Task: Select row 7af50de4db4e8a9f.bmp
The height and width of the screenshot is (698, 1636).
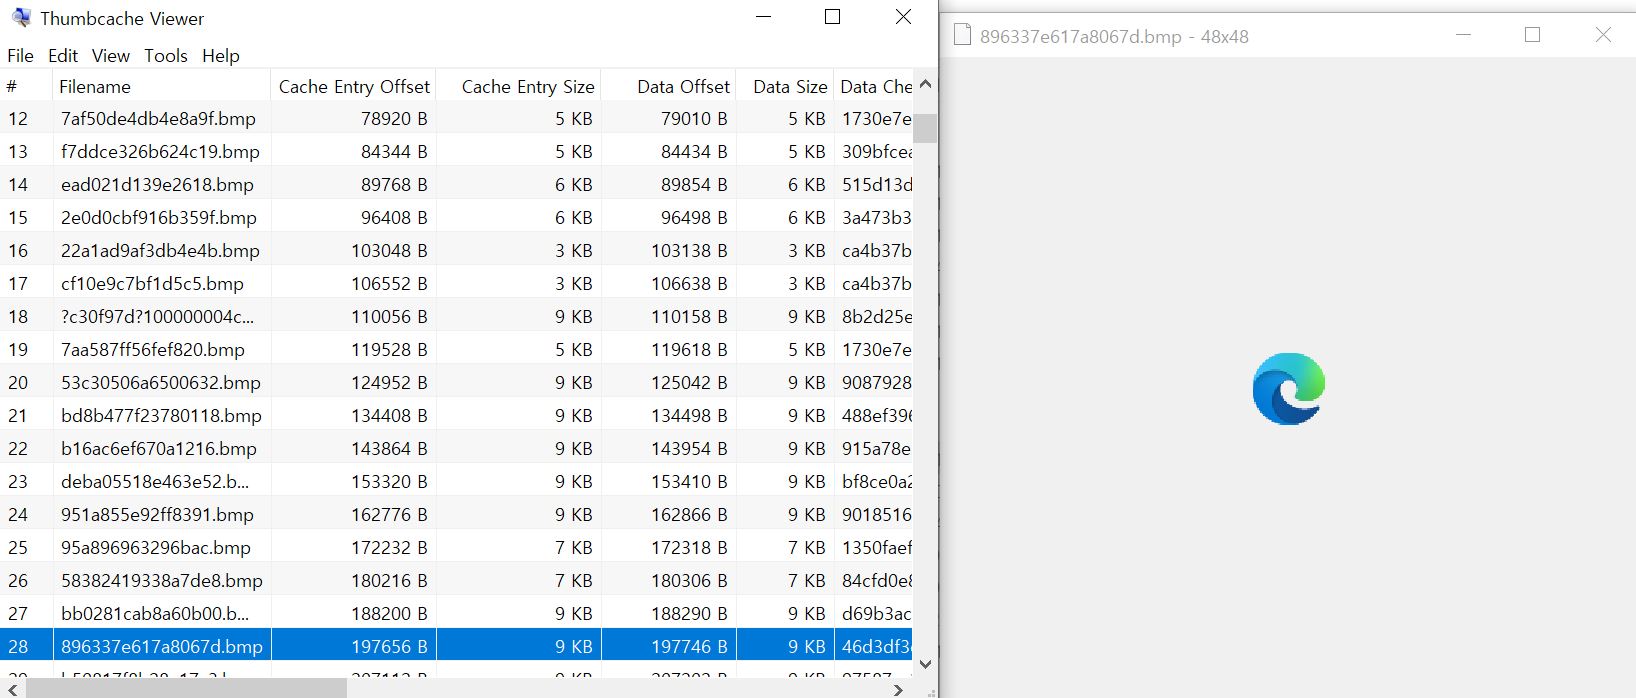Action: pyautogui.click(x=456, y=118)
